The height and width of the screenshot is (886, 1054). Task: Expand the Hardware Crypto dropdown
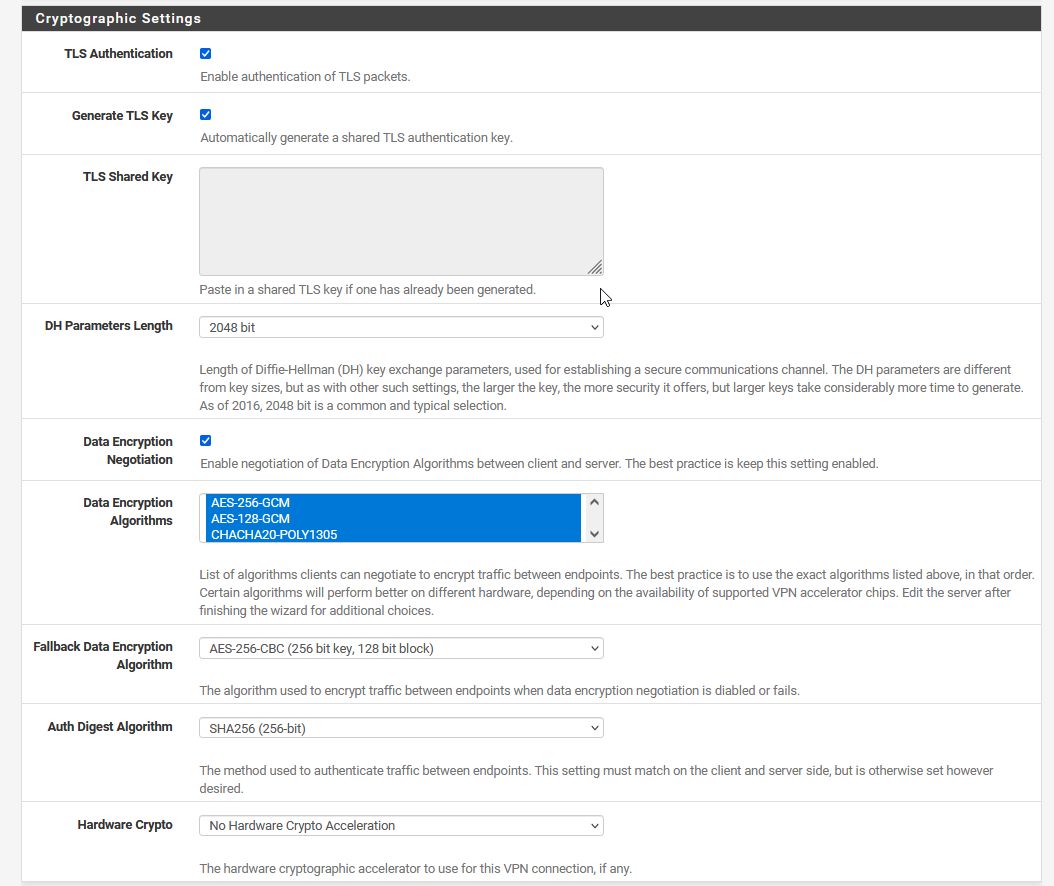(401, 825)
